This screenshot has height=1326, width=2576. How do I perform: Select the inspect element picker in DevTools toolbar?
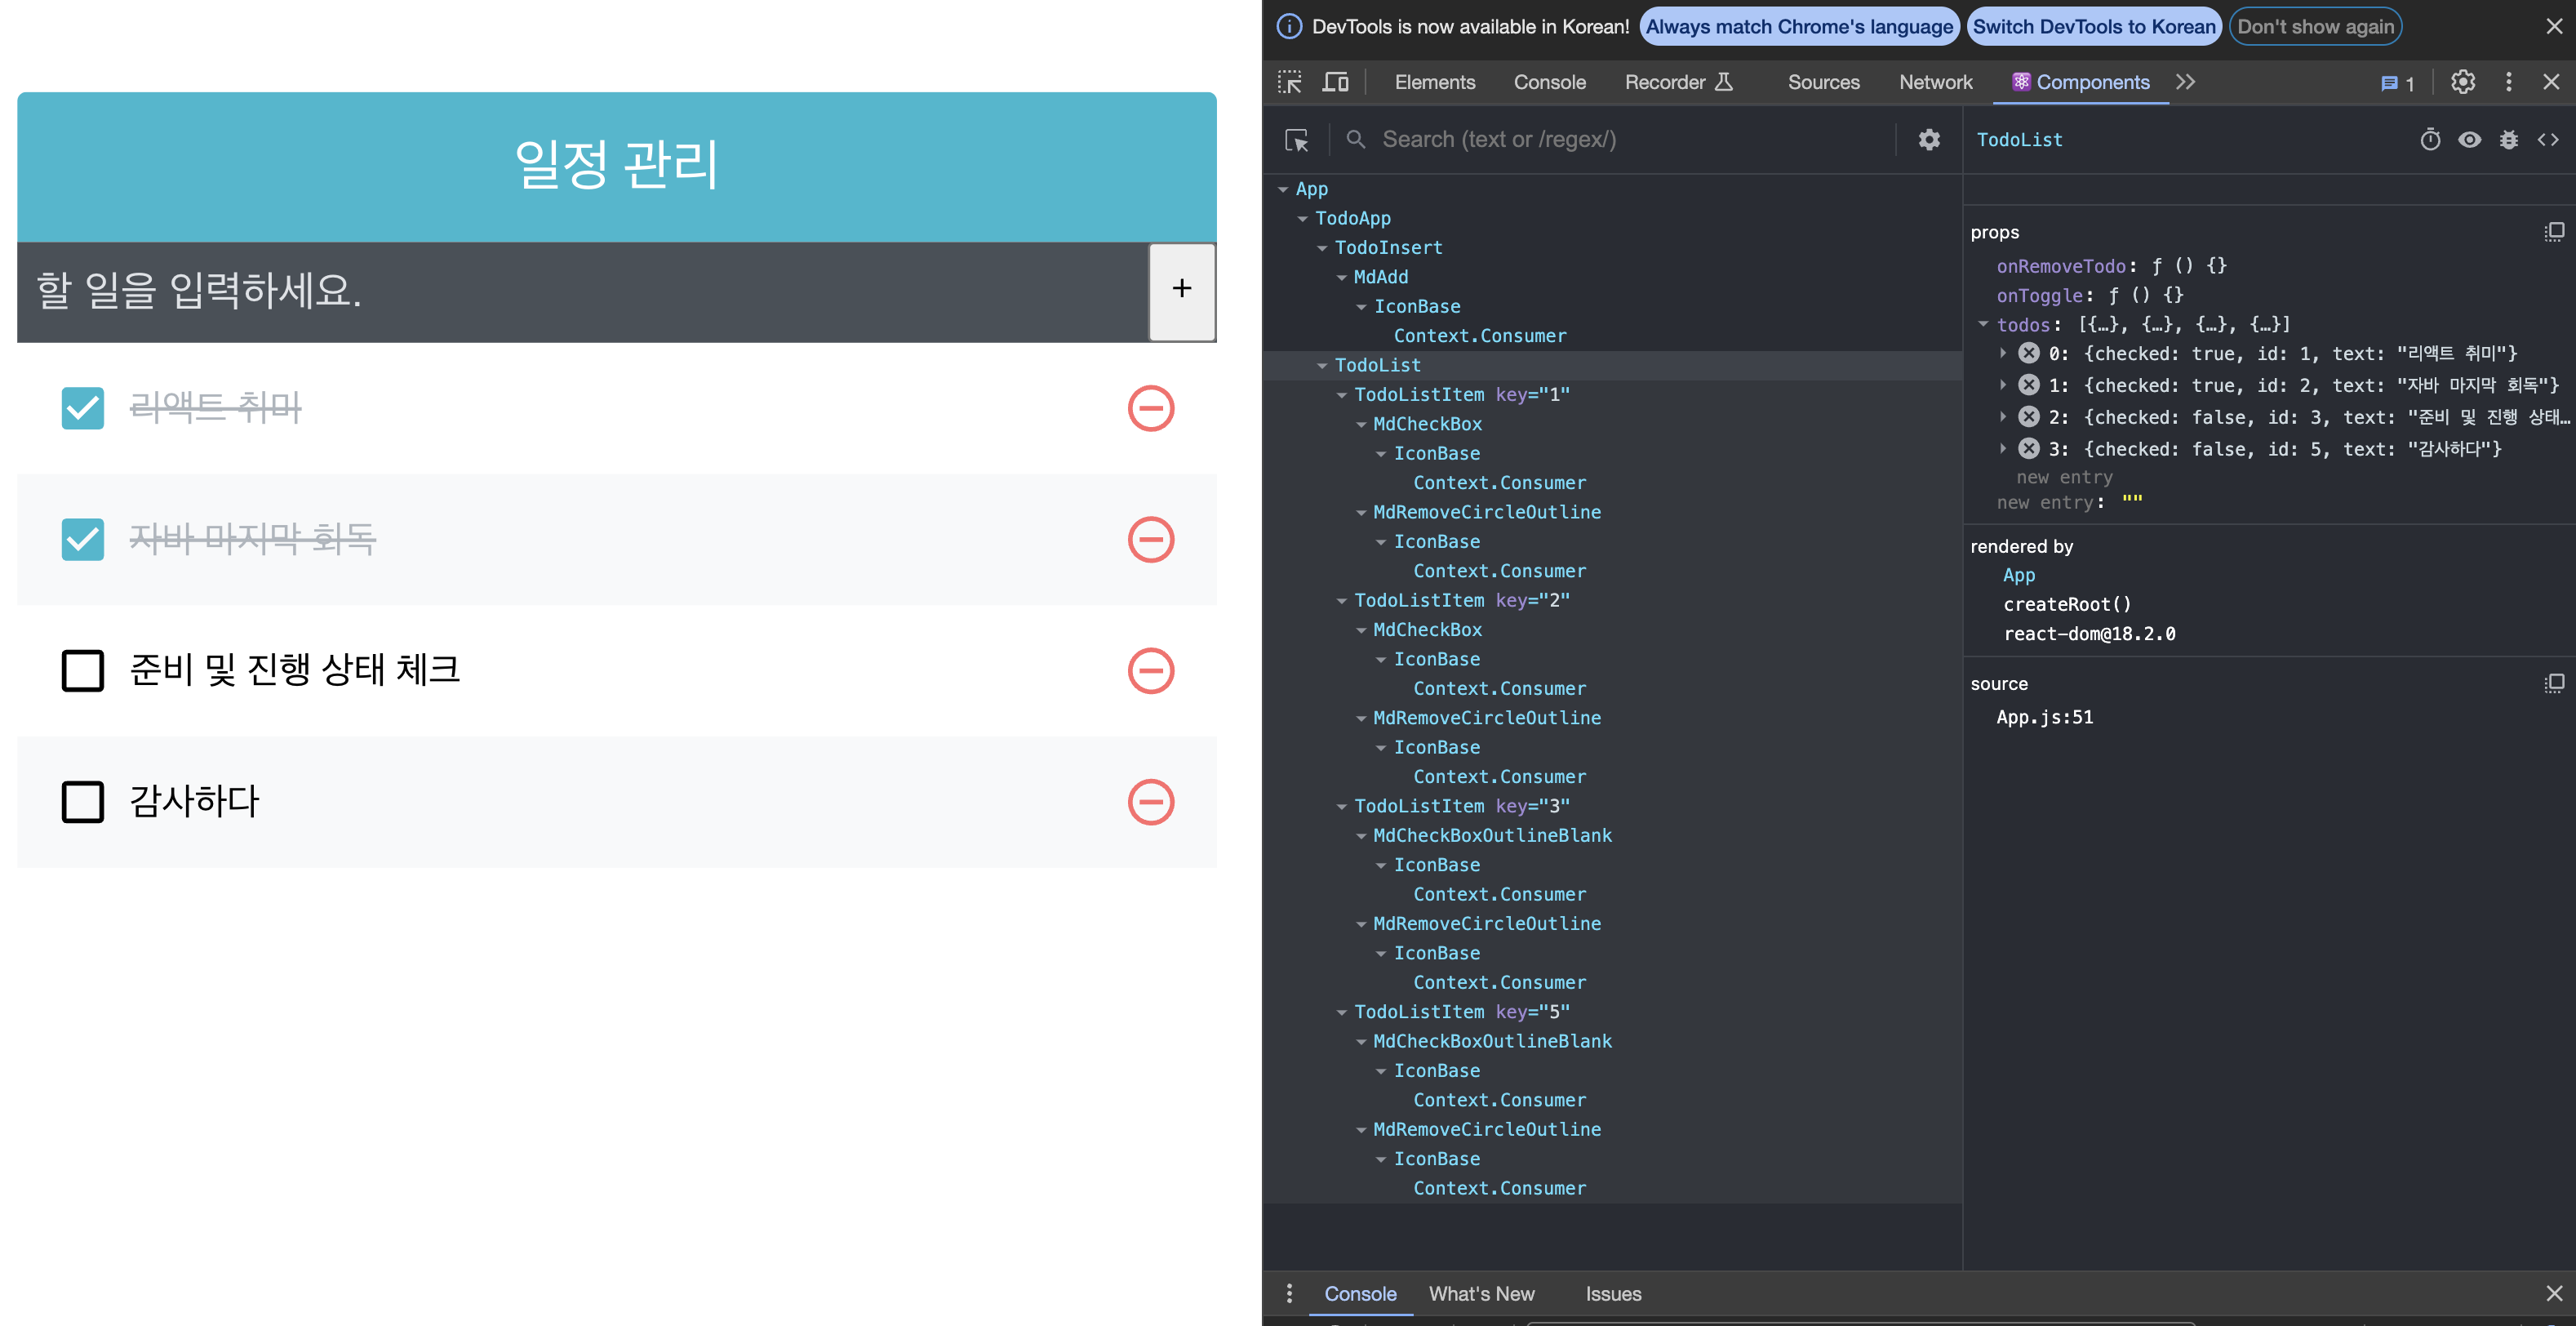(x=1290, y=82)
